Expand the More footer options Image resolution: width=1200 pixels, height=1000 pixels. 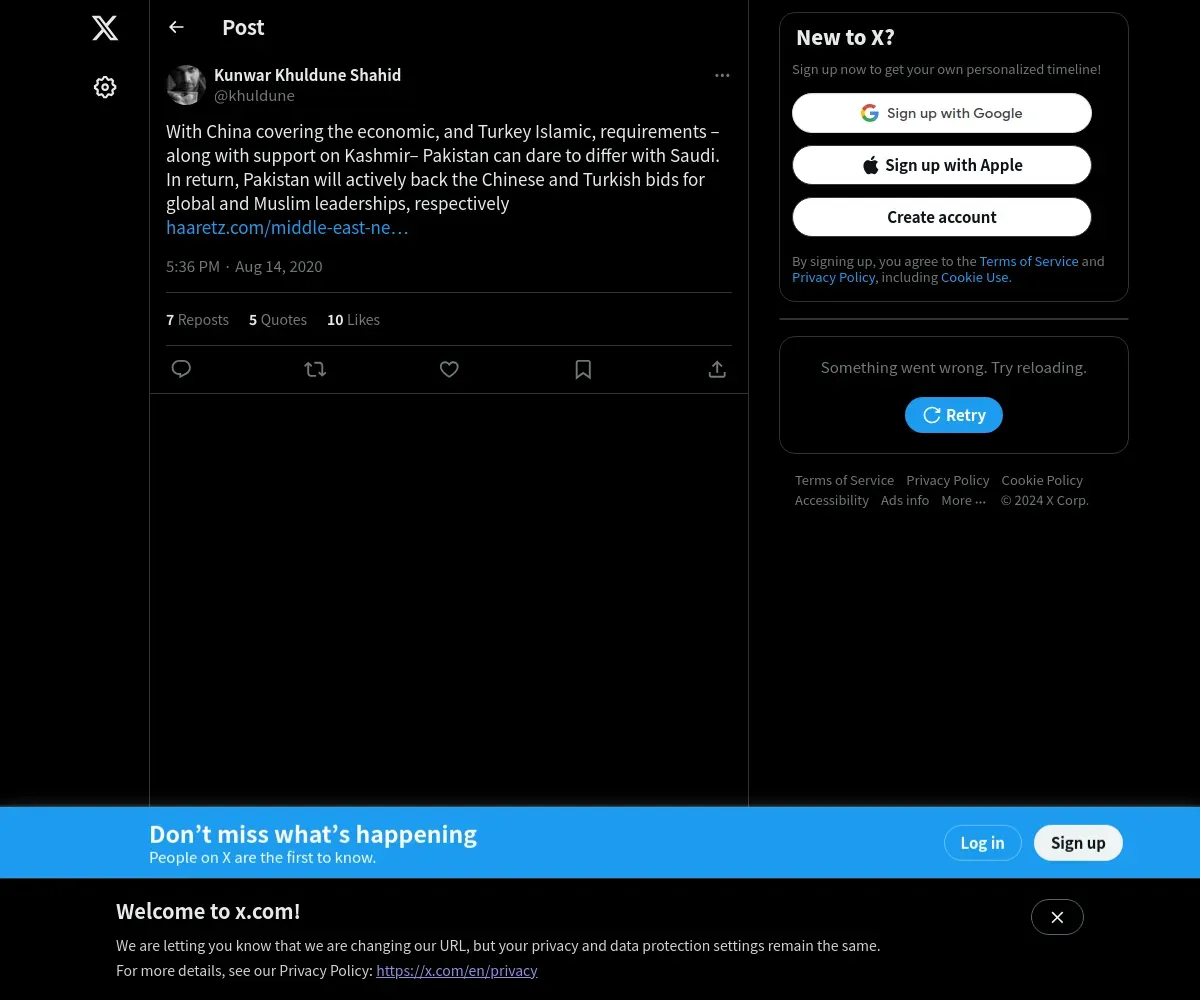click(964, 500)
